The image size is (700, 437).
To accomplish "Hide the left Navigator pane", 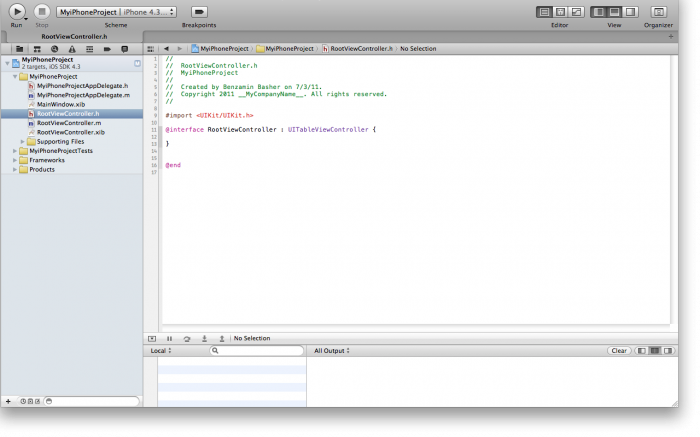I will point(598,11).
